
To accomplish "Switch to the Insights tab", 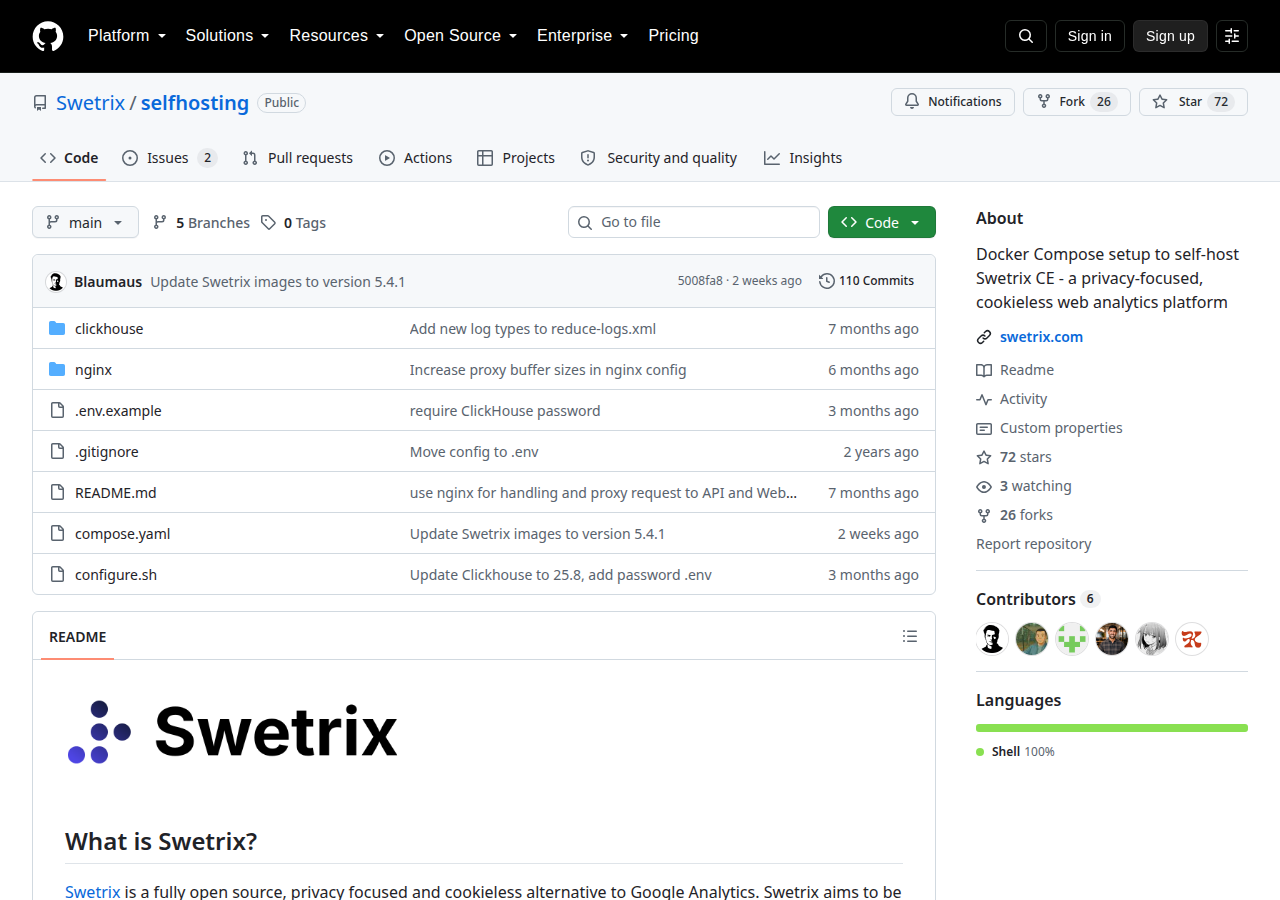I will coord(803,158).
